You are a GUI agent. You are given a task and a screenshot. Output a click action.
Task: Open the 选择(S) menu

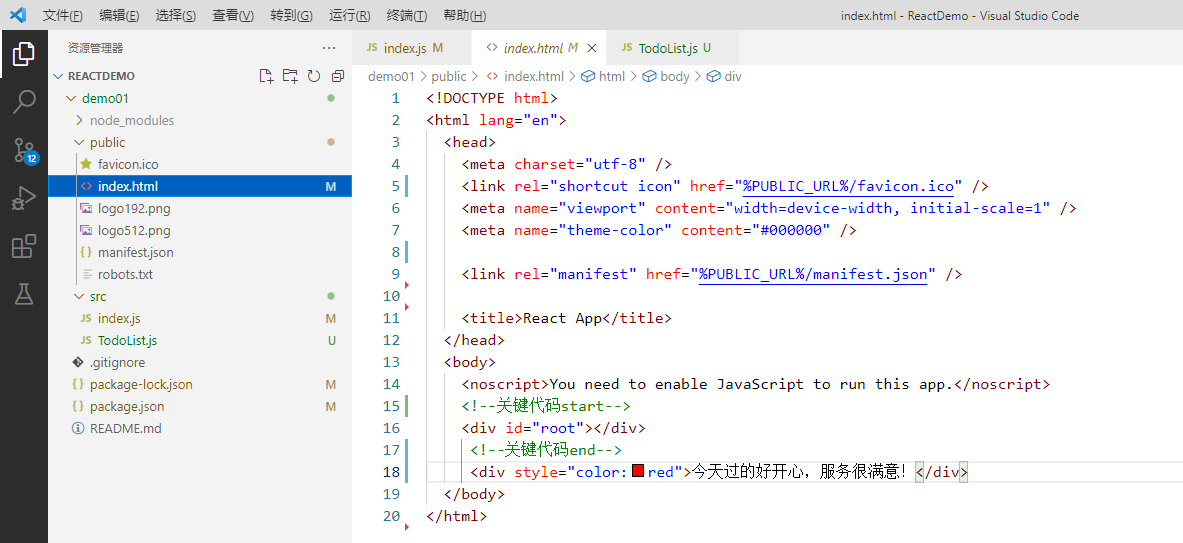point(176,16)
